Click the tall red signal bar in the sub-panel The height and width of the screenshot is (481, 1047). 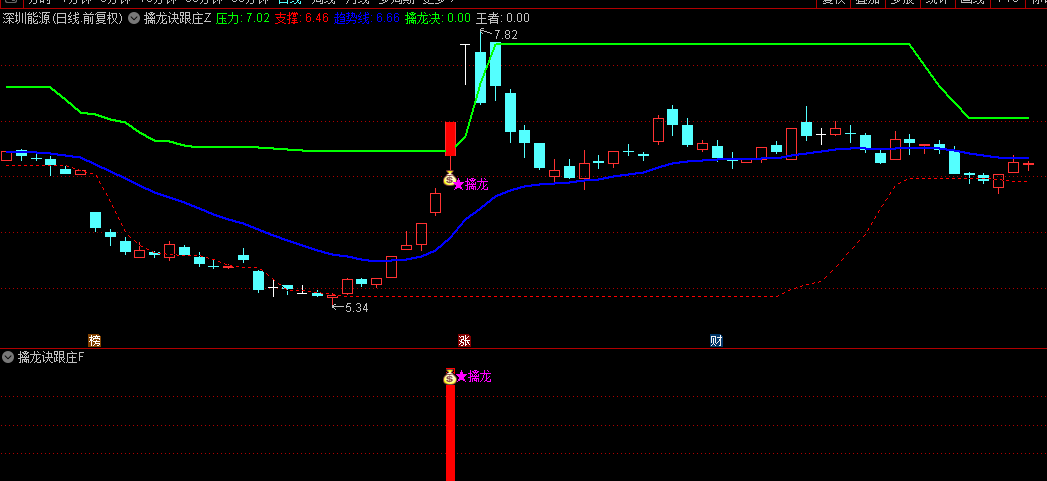(450, 432)
